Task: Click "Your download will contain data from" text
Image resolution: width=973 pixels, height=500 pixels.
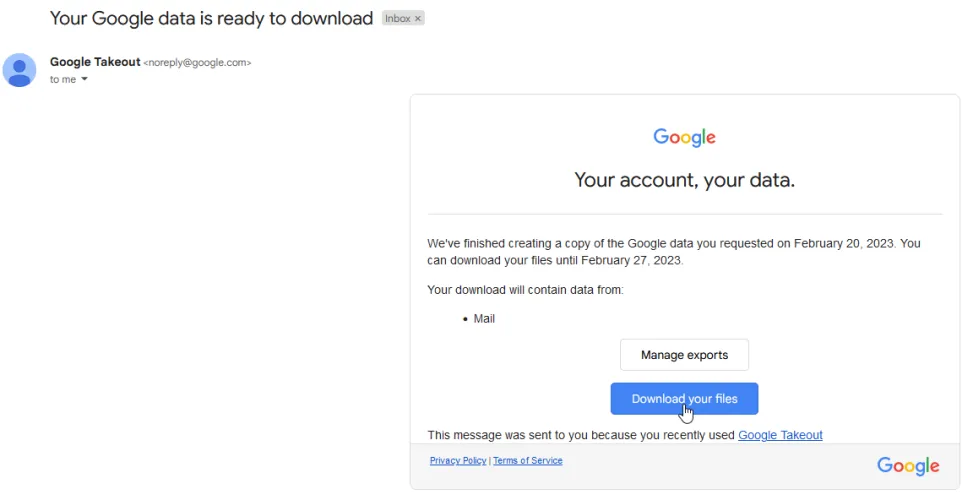Action: tap(525, 290)
